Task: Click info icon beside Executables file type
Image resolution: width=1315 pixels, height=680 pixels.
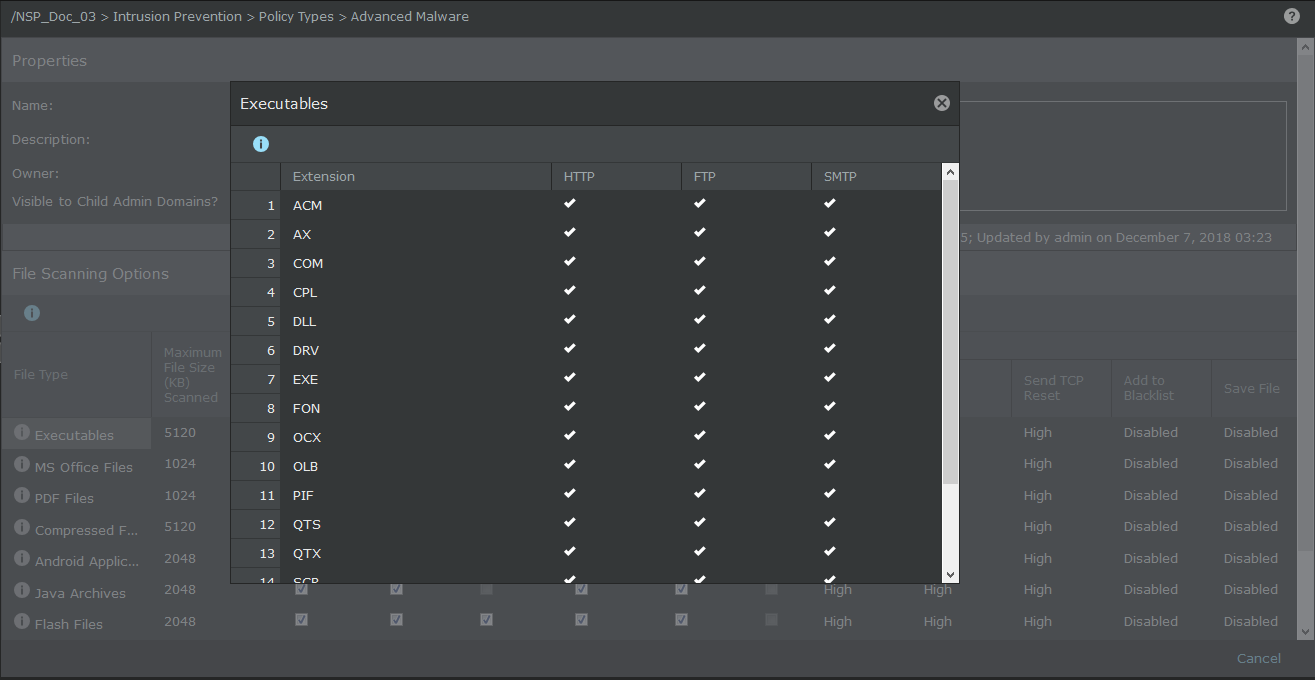Action: 22,433
